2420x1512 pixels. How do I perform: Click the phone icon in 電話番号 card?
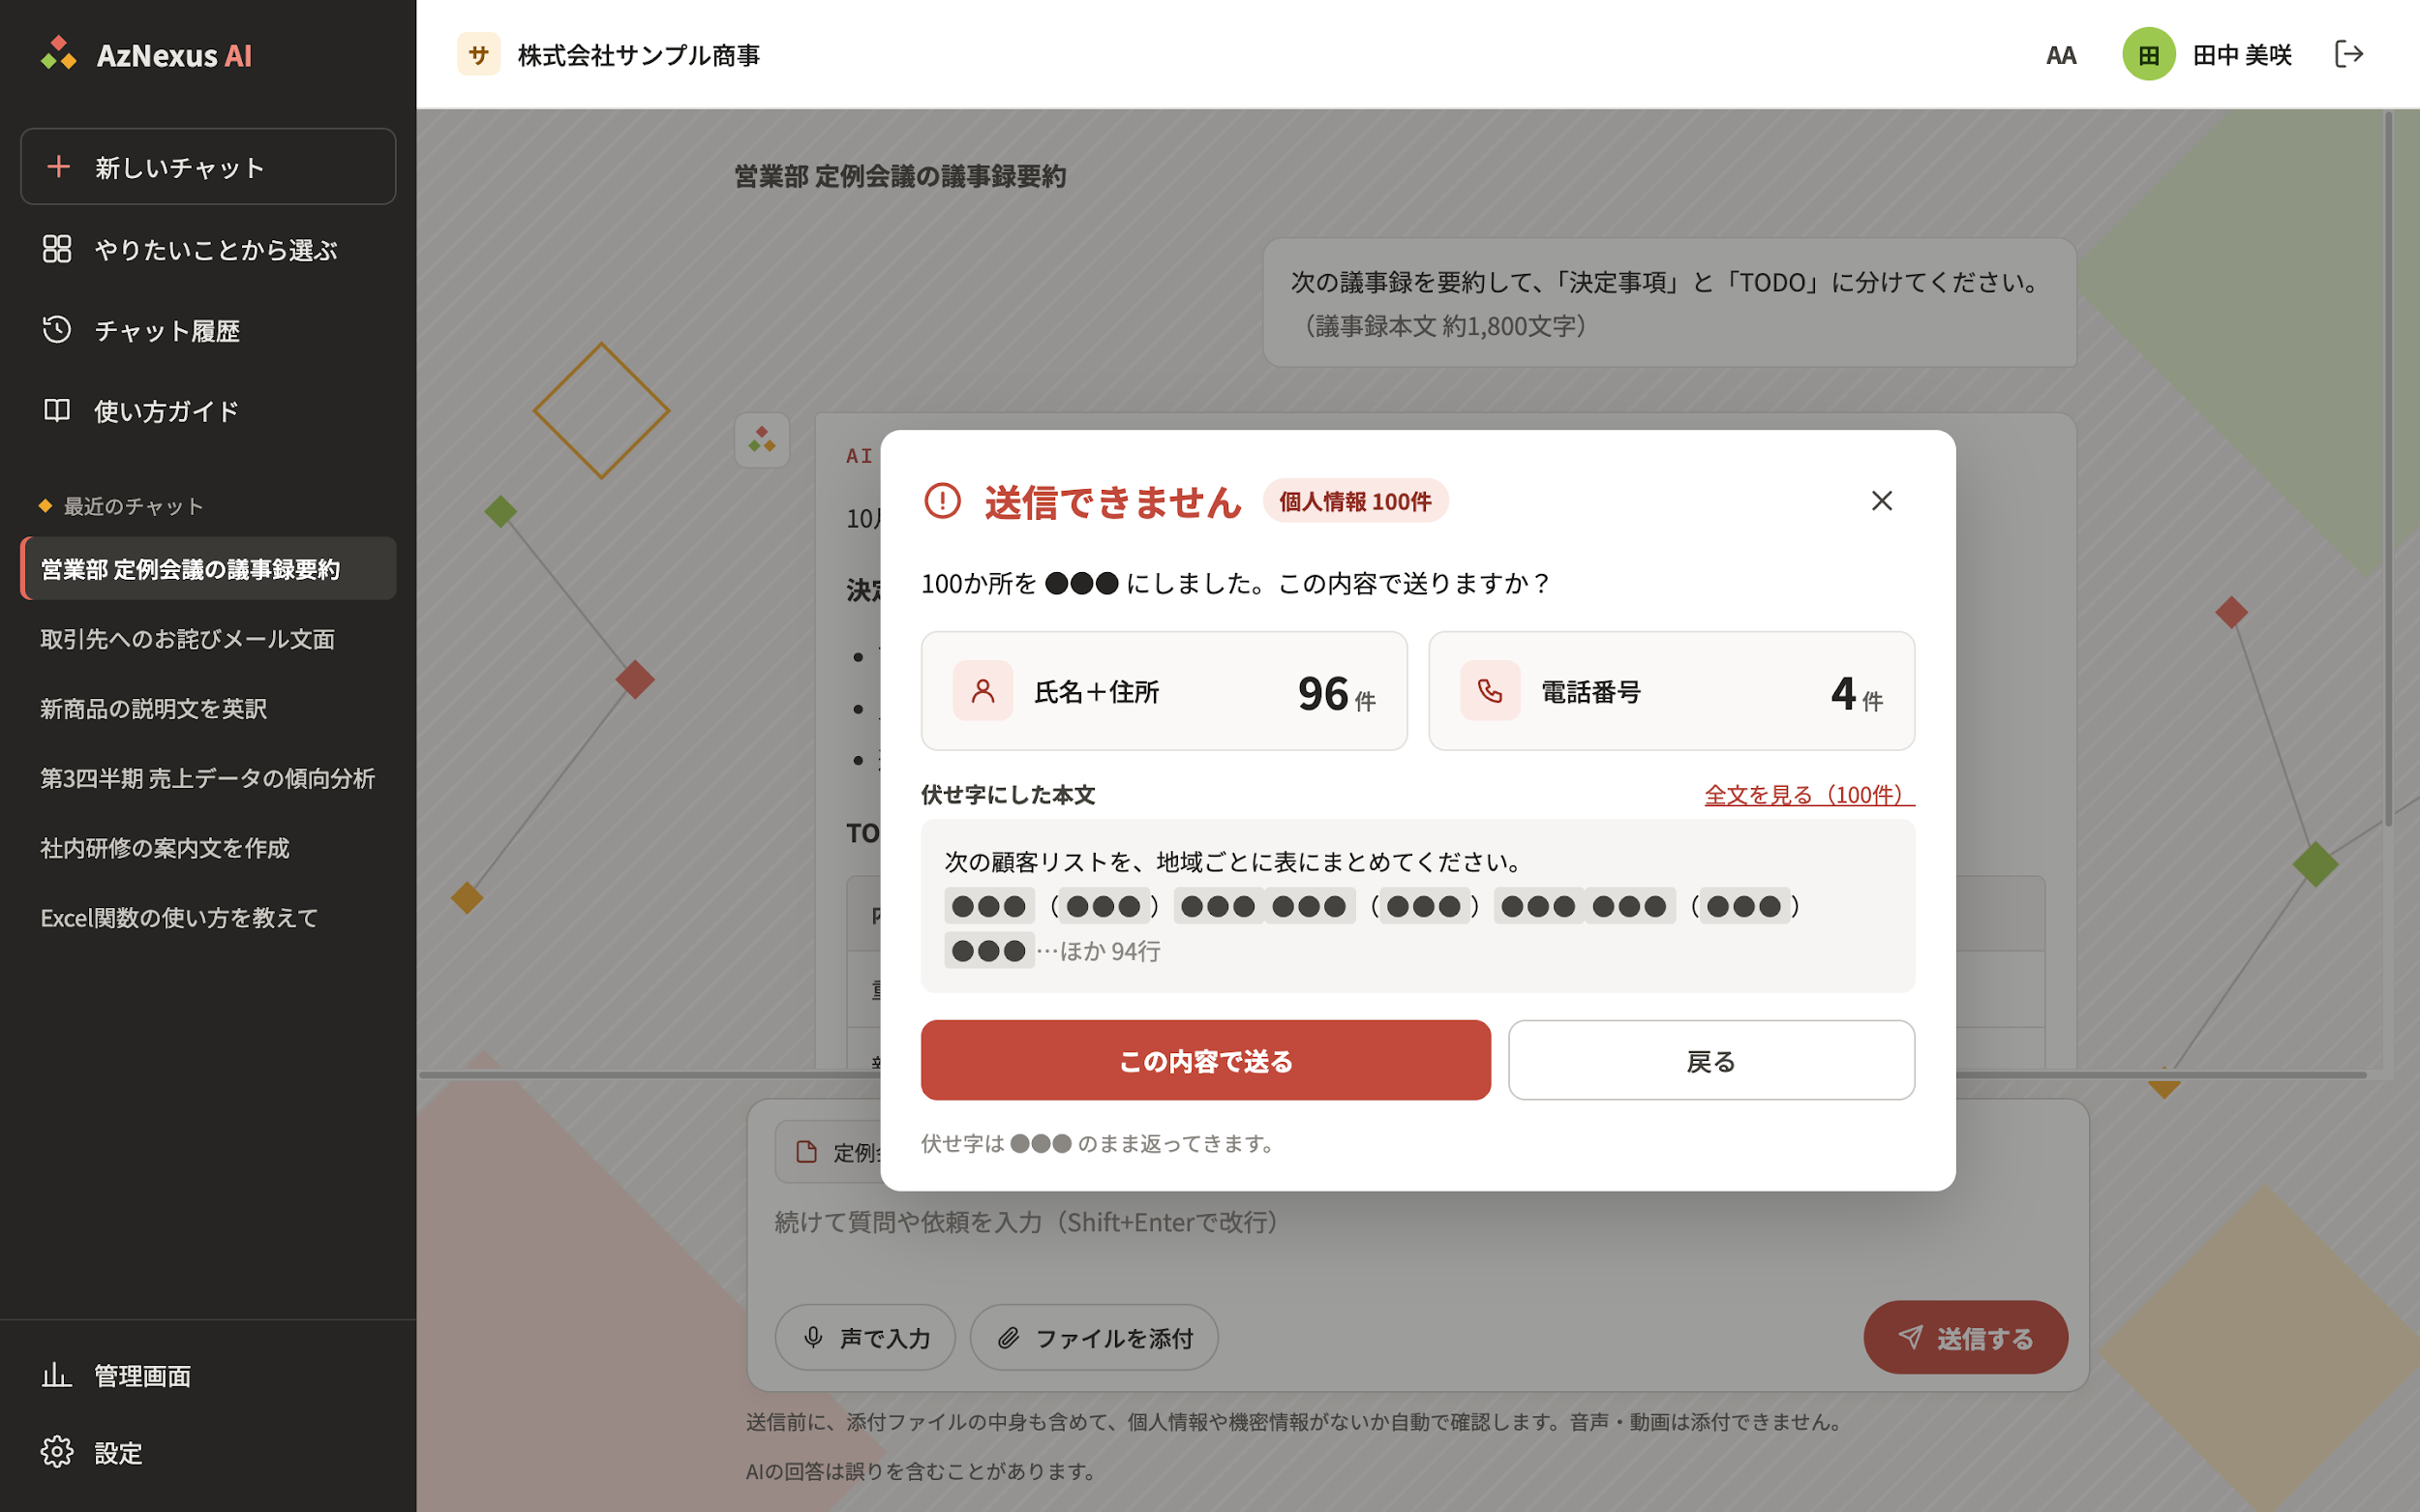tap(1490, 690)
